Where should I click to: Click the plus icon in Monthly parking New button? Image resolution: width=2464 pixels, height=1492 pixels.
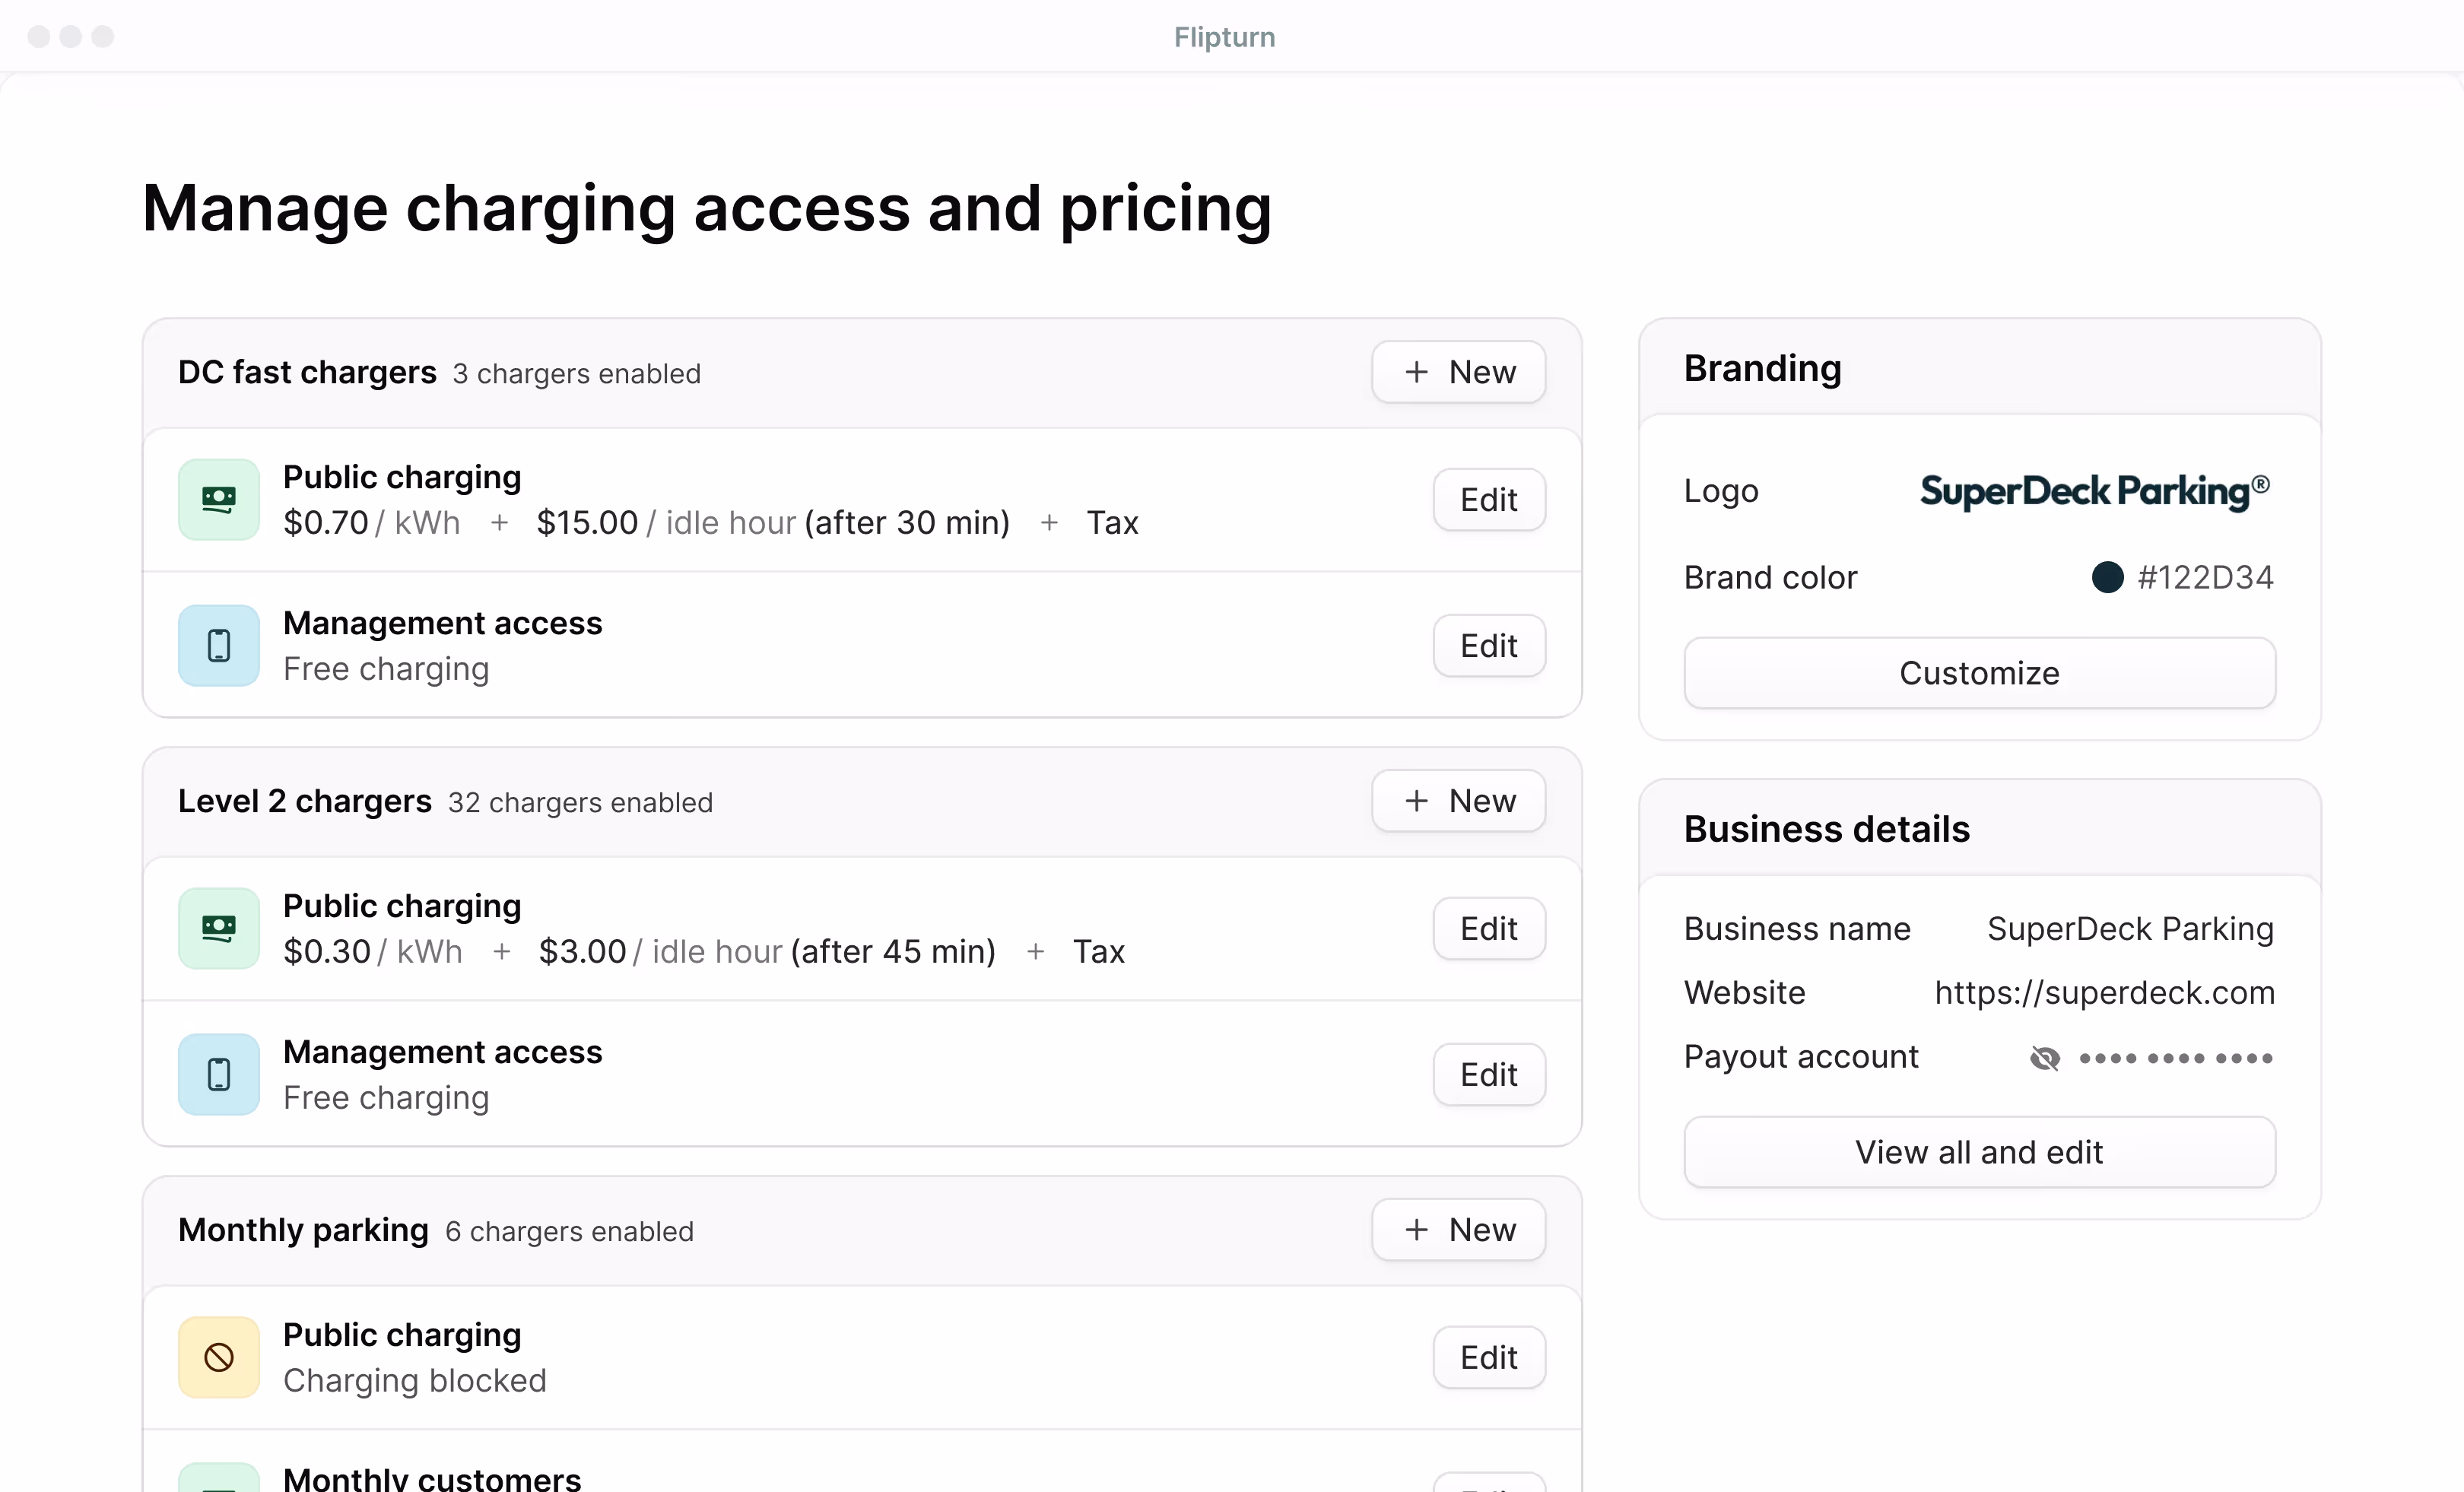pyautogui.click(x=1416, y=1229)
